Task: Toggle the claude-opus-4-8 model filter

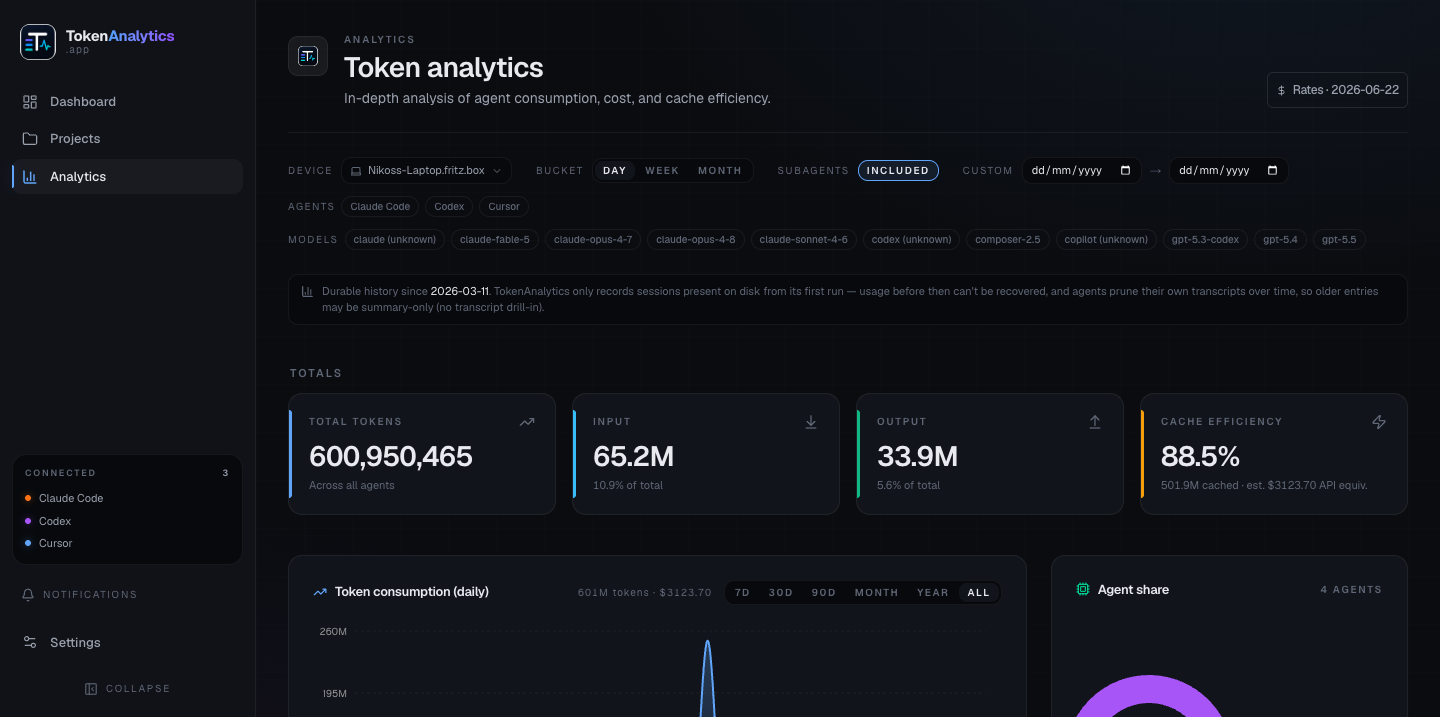Action: [x=696, y=240]
